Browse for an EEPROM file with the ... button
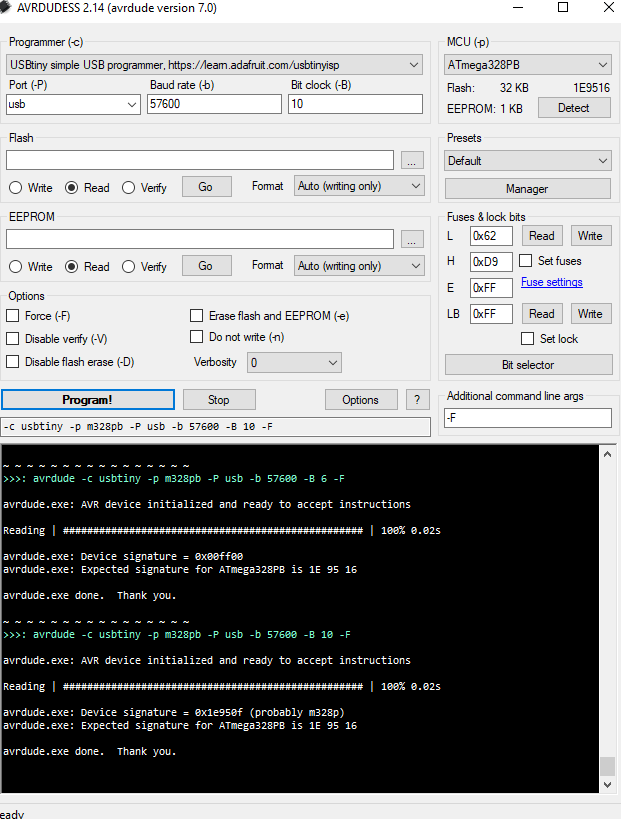621x819 pixels. pos(412,239)
